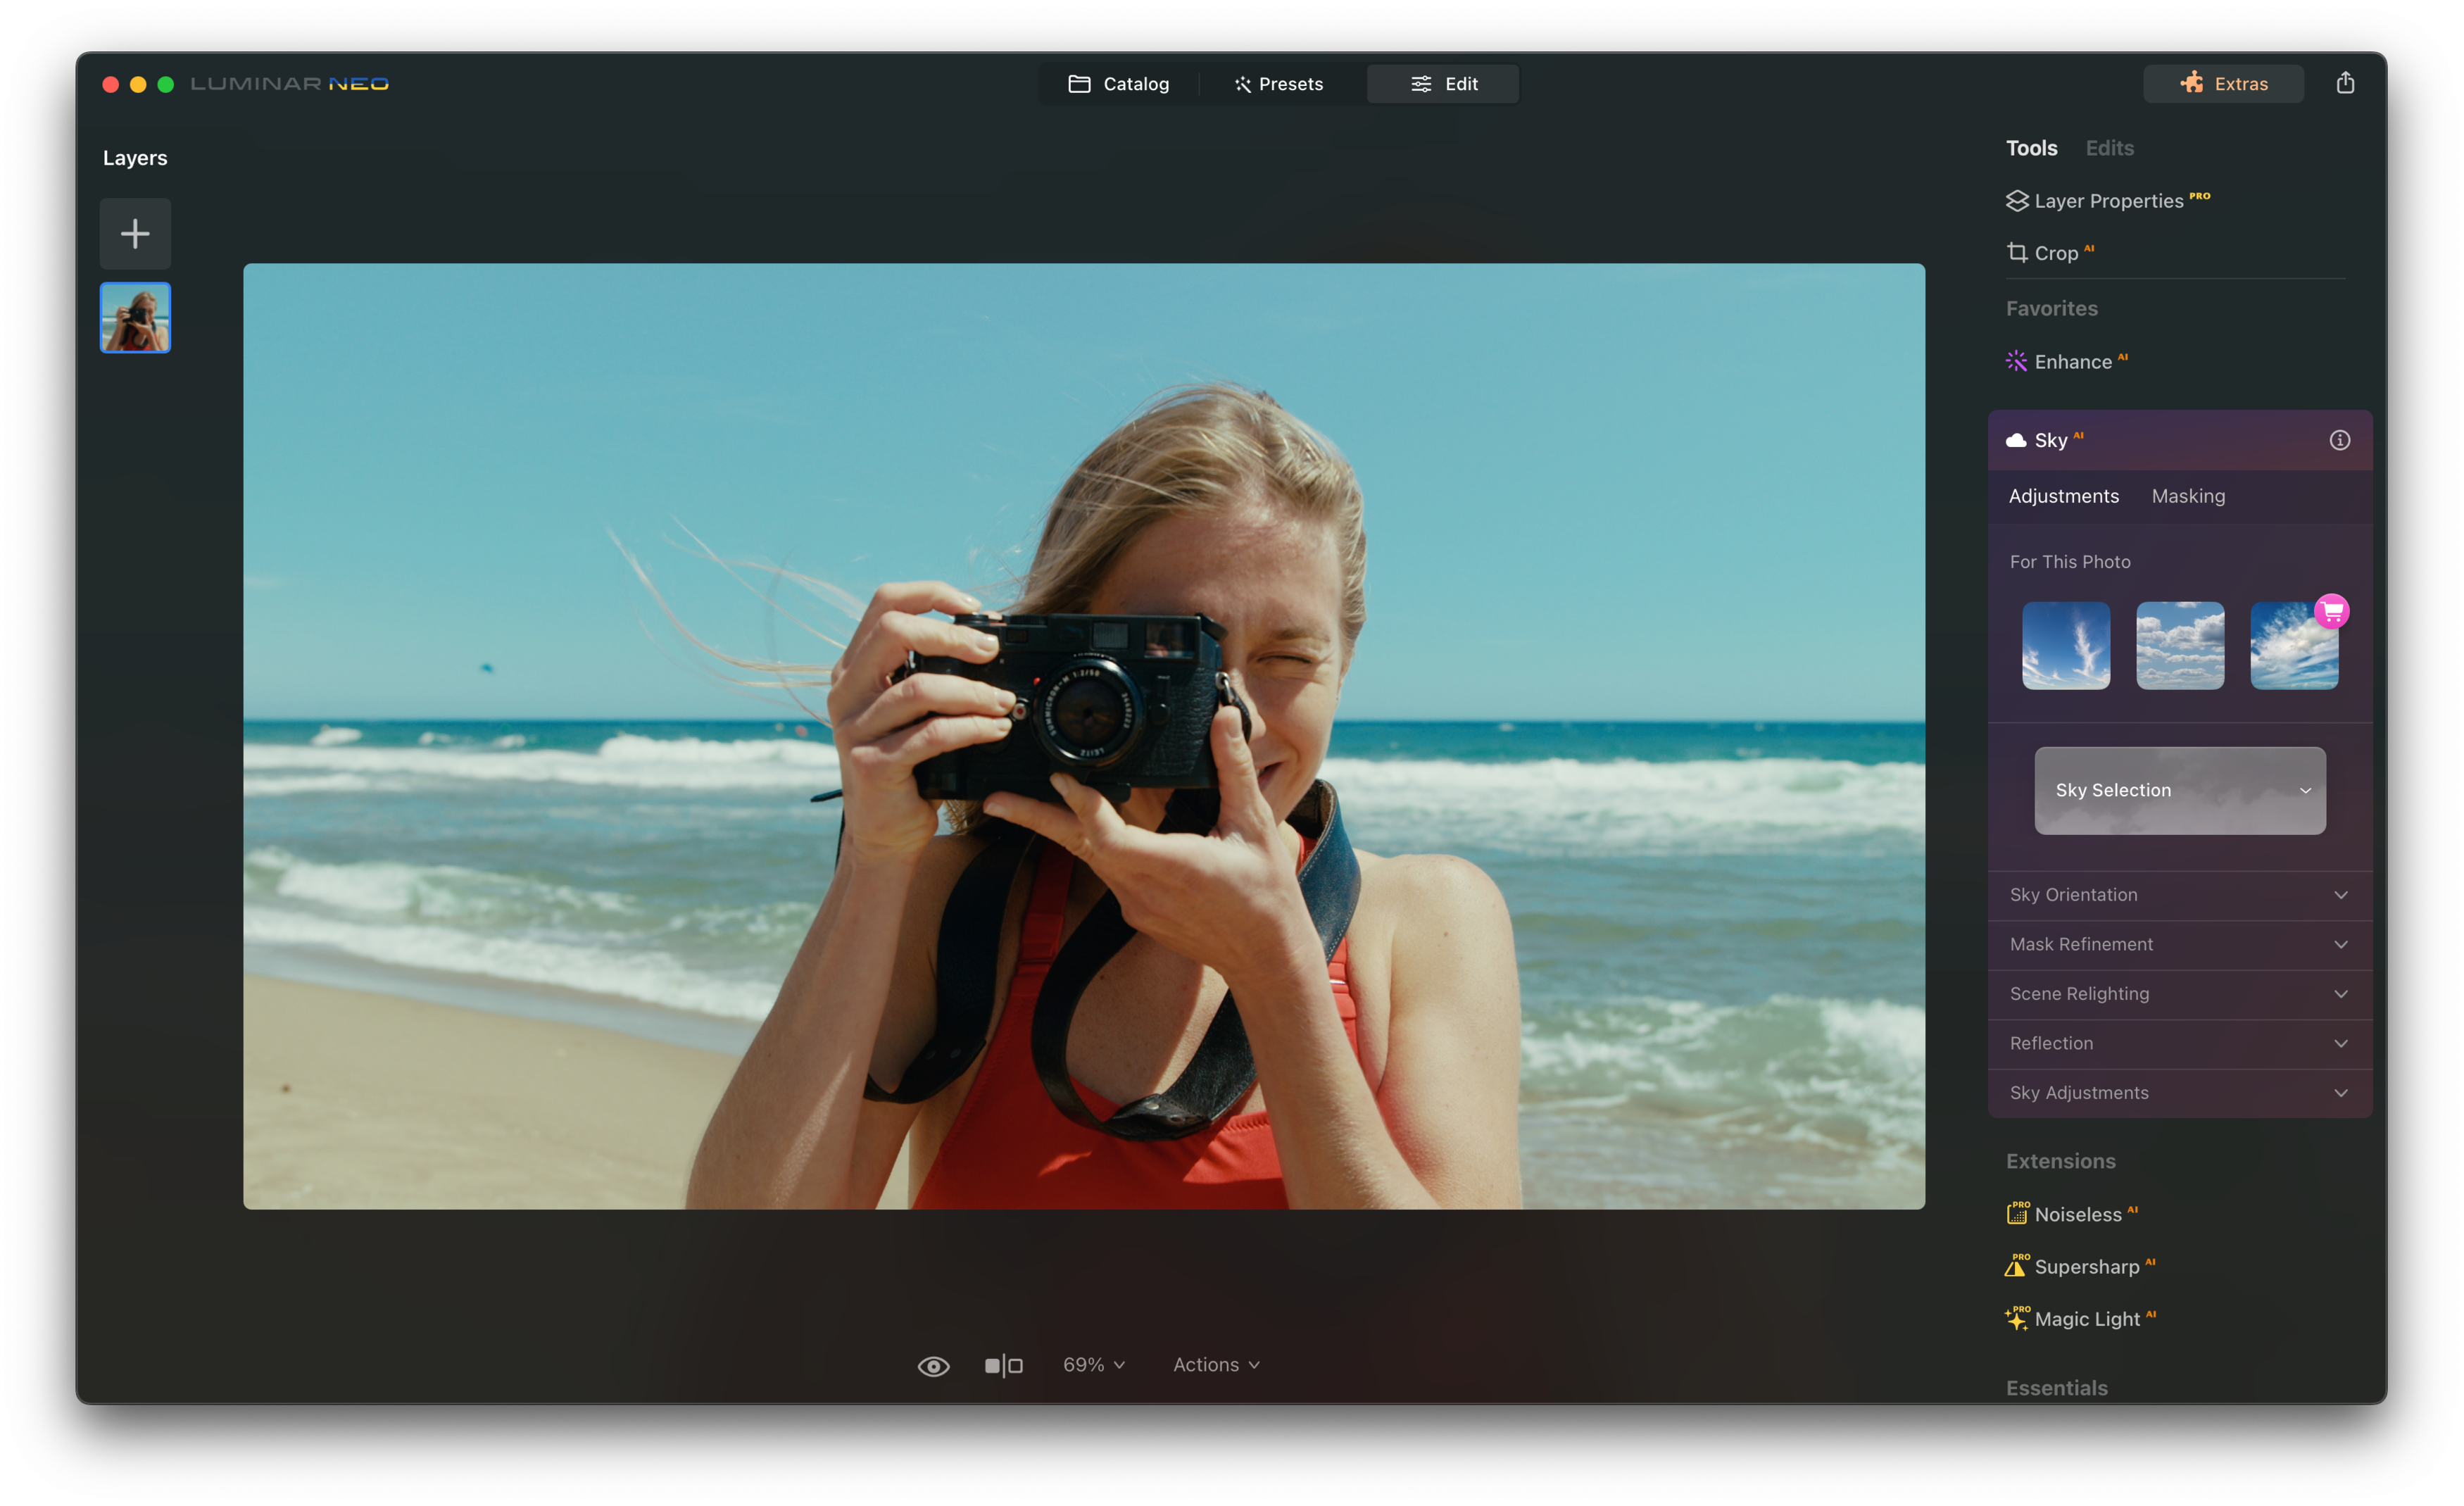This screenshot has height=1506, width=2464.
Task: Click the Luminar Neo logo text
Action: click(x=290, y=84)
